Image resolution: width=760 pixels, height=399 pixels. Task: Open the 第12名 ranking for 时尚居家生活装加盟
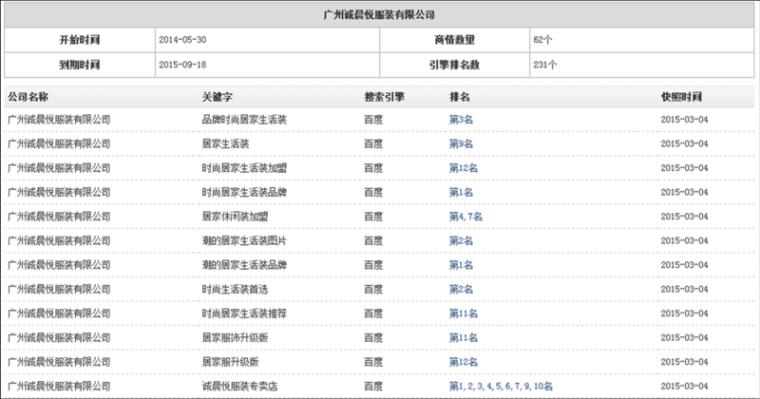463,168
